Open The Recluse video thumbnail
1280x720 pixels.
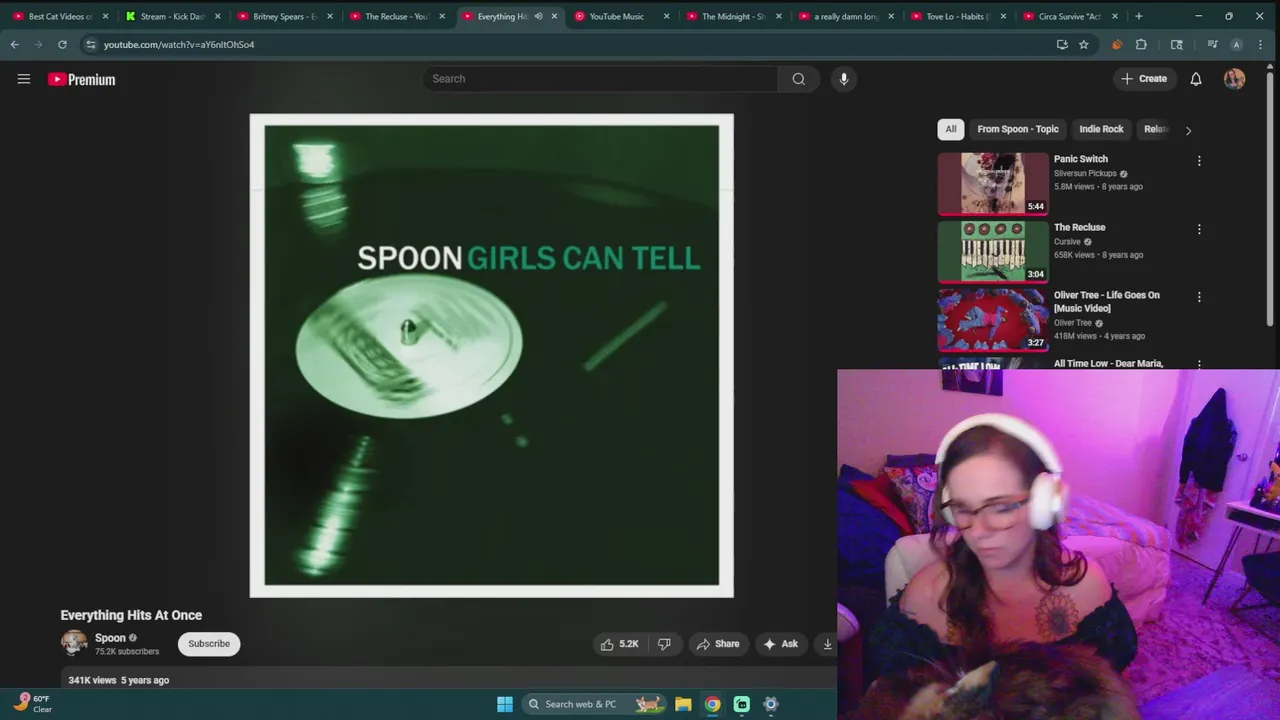tap(993, 251)
